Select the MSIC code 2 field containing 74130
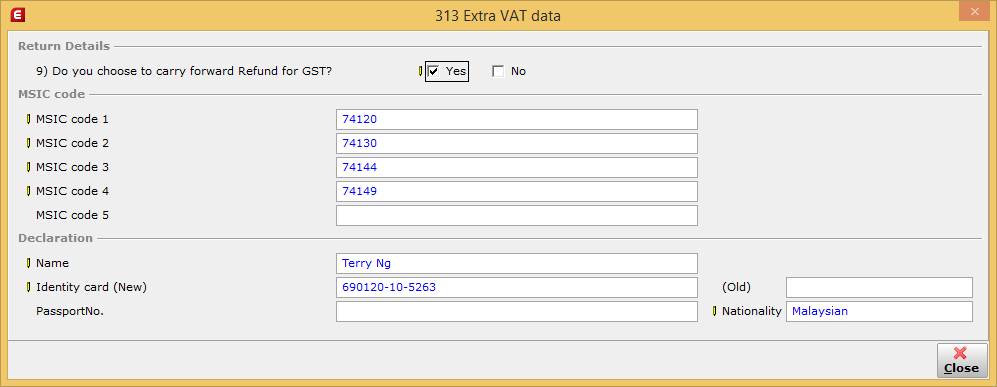 (517, 143)
